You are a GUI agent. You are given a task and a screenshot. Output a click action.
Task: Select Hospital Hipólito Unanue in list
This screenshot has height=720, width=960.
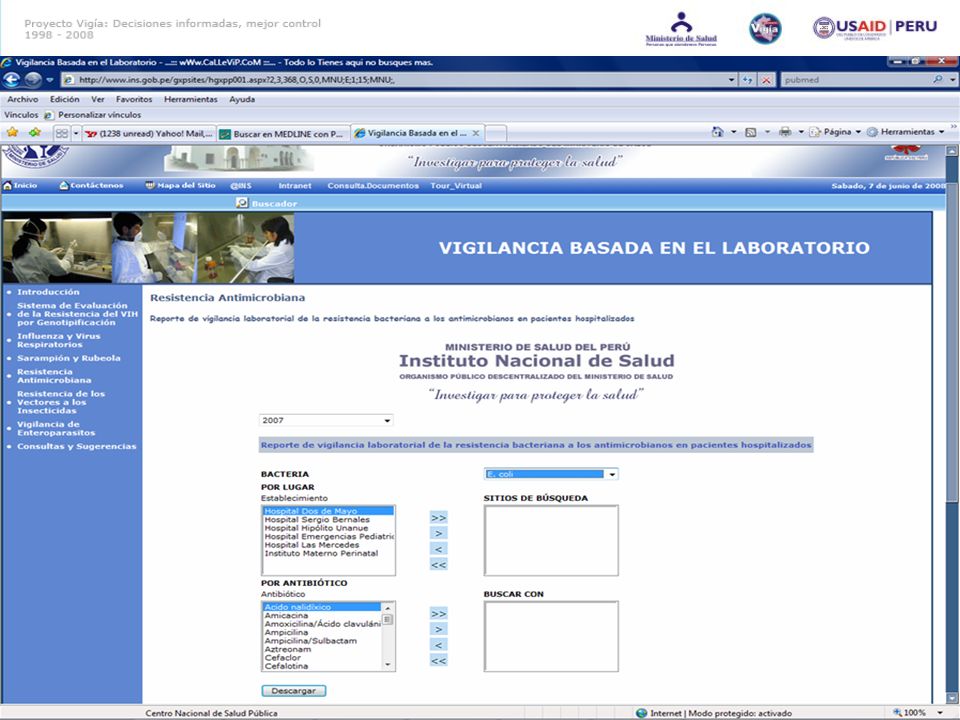317,528
